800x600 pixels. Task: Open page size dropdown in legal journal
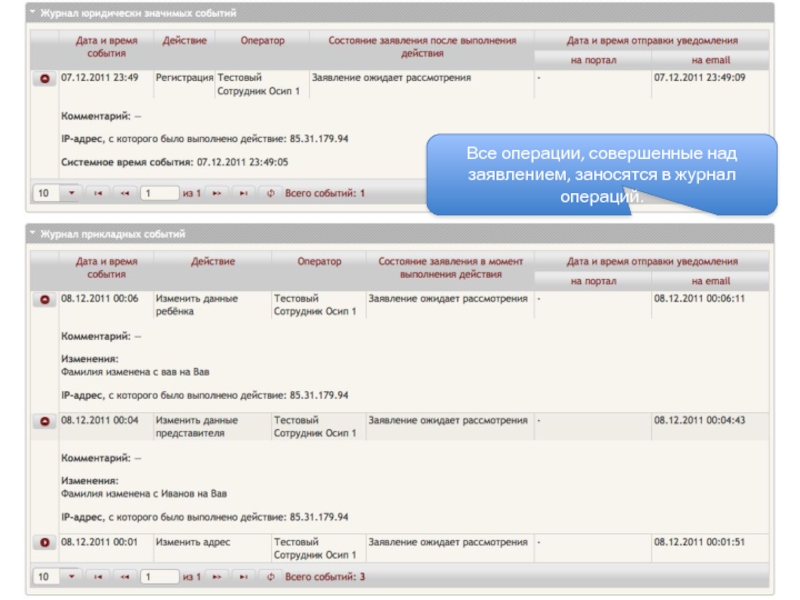tap(72, 193)
